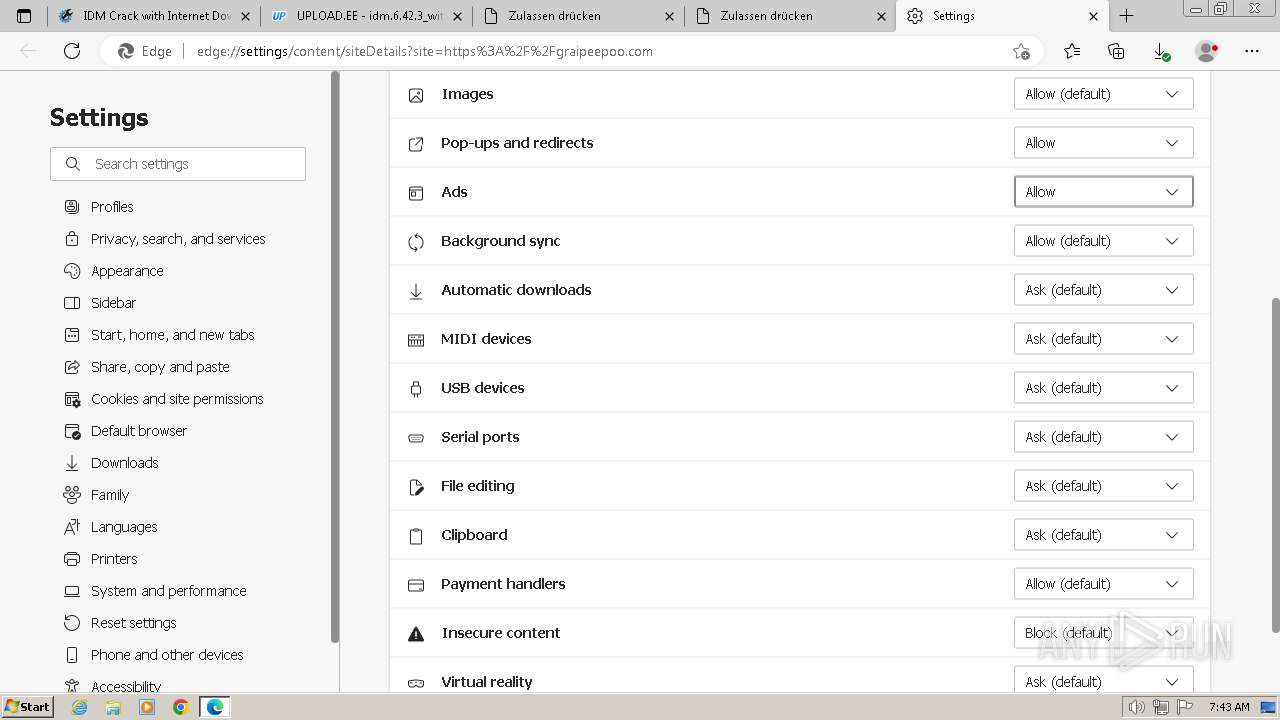
Task: Open the Serial ports dropdown
Action: (1103, 437)
